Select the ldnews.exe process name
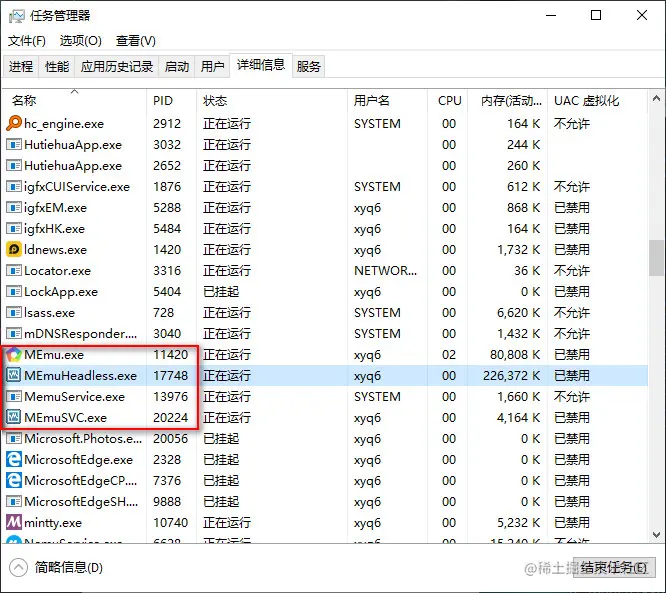 click(x=55, y=249)
